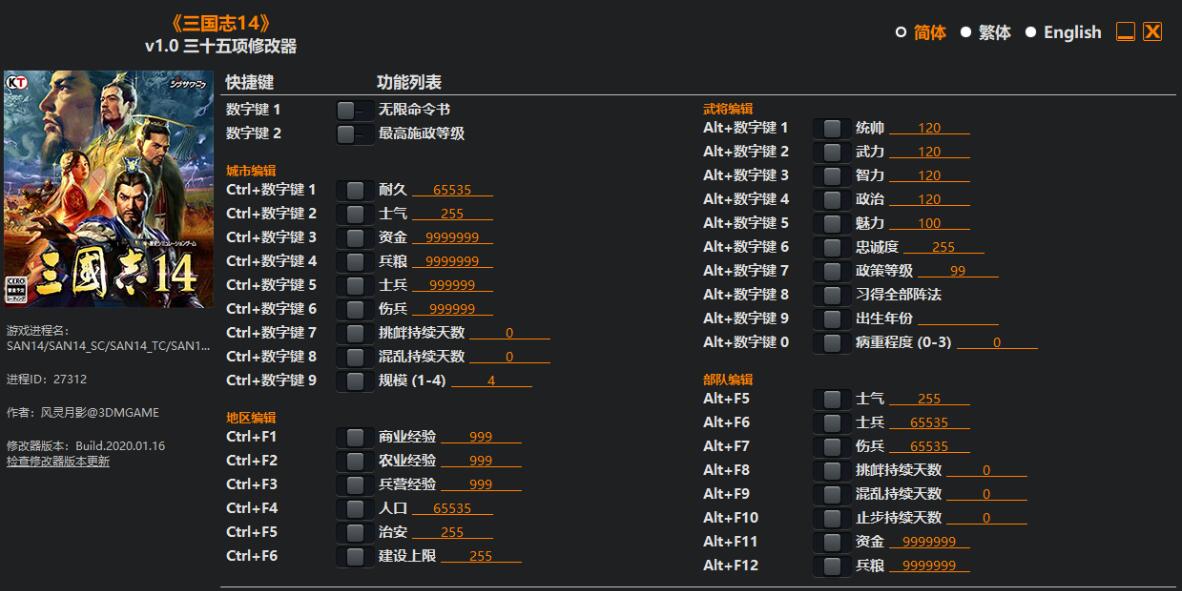Image resolution: width=1182 pixels, height=591 pixels.
Task: Click the 检查修改器版本更新 link
Action: [58, 462]
